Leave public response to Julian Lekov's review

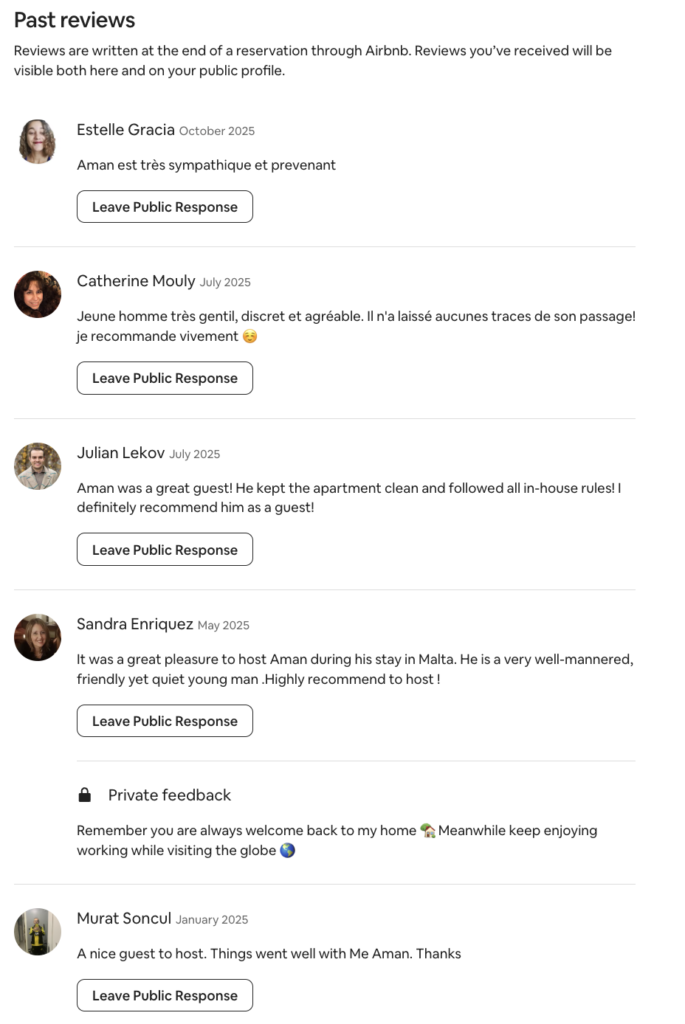click(165, 550)
